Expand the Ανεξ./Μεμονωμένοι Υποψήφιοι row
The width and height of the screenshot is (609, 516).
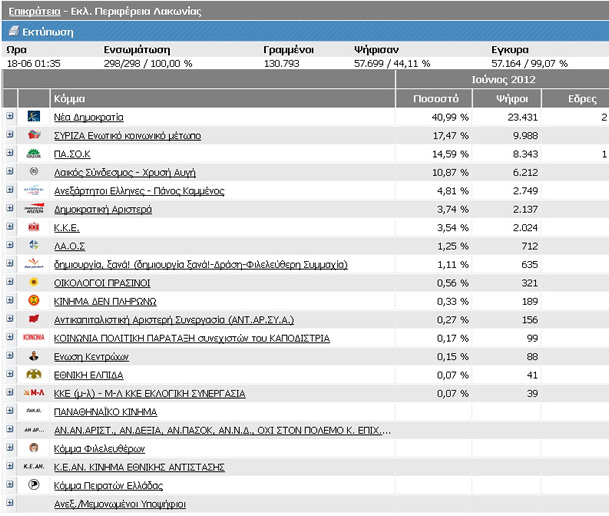[10, 502]
